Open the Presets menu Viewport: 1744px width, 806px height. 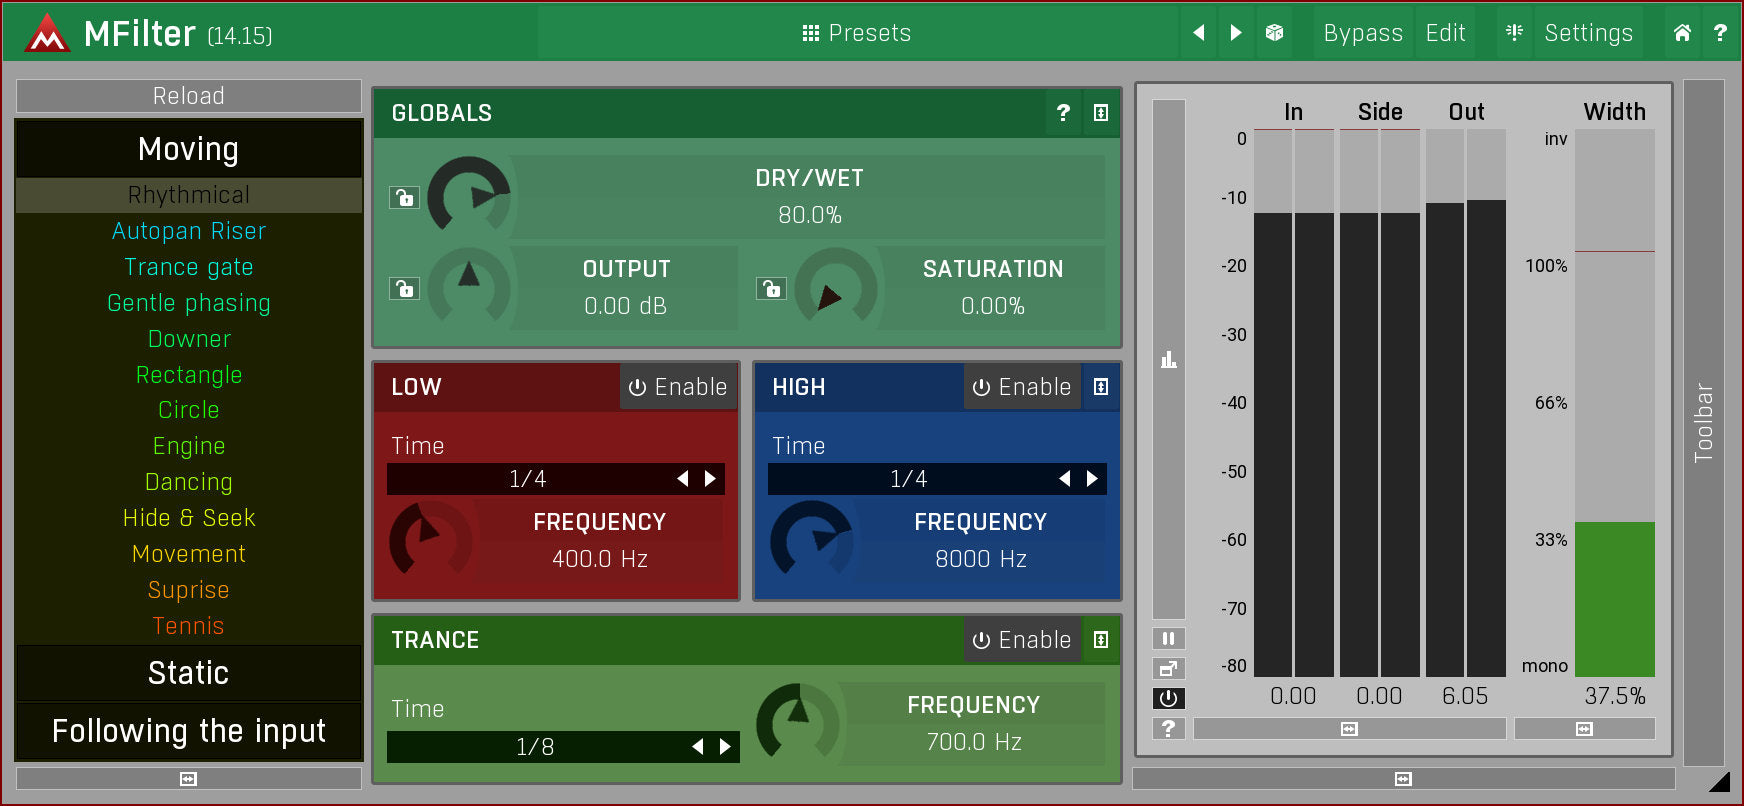click(x=857, y=33)
